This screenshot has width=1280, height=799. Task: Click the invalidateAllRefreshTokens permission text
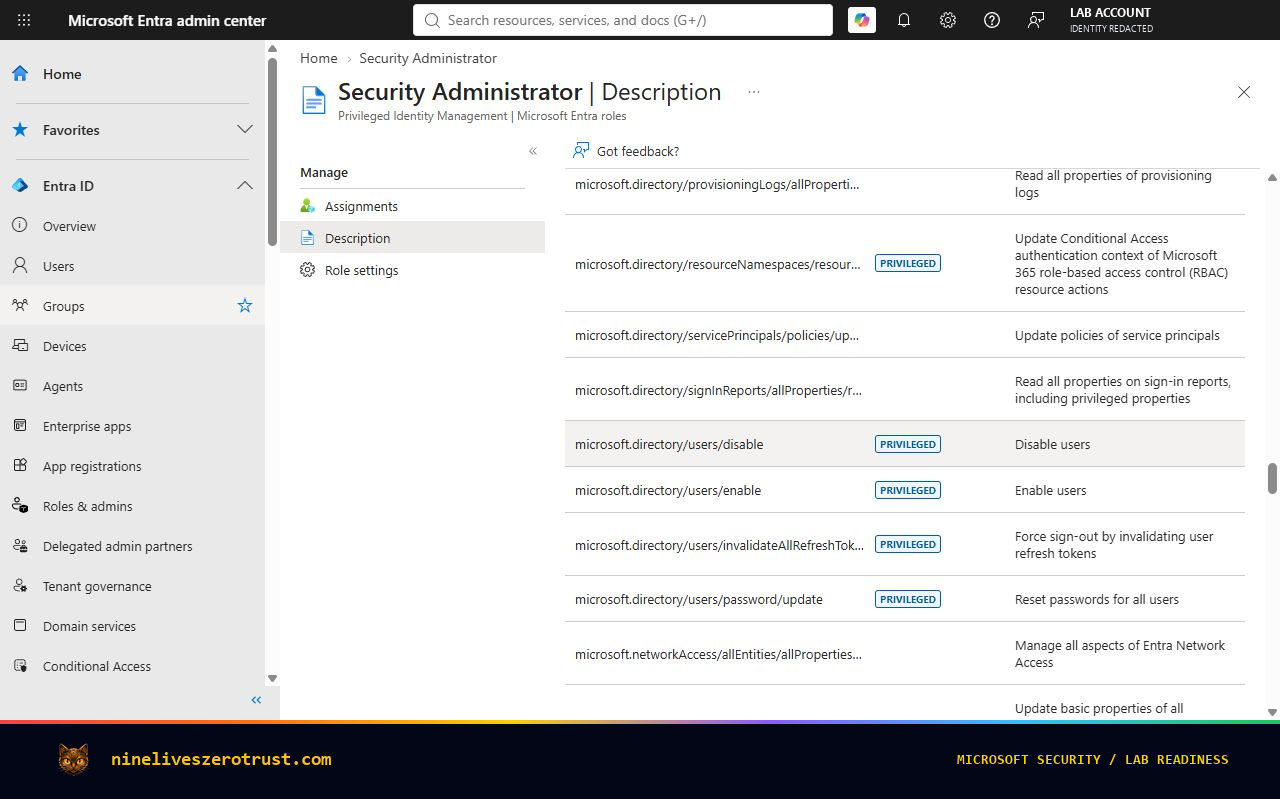pos(719,545)
